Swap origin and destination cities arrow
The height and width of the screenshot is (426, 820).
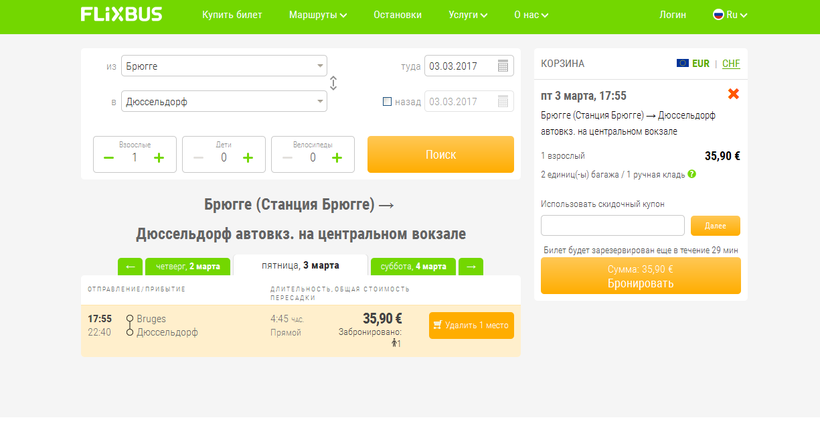333,84
